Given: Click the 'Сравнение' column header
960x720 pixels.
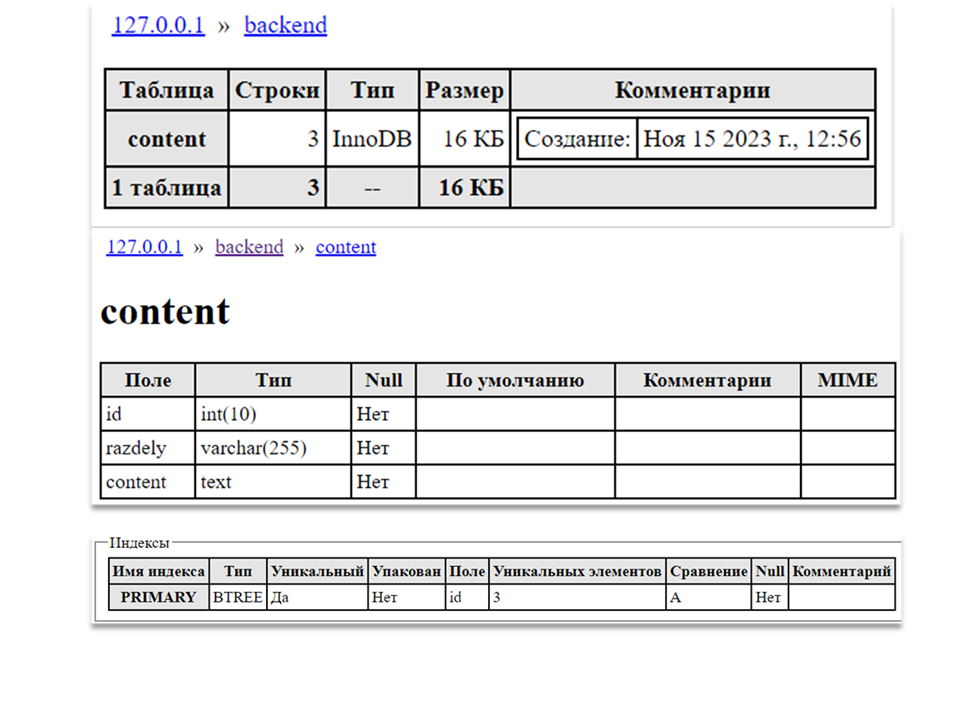Looking at the screenshot, I should coord(708,571).
